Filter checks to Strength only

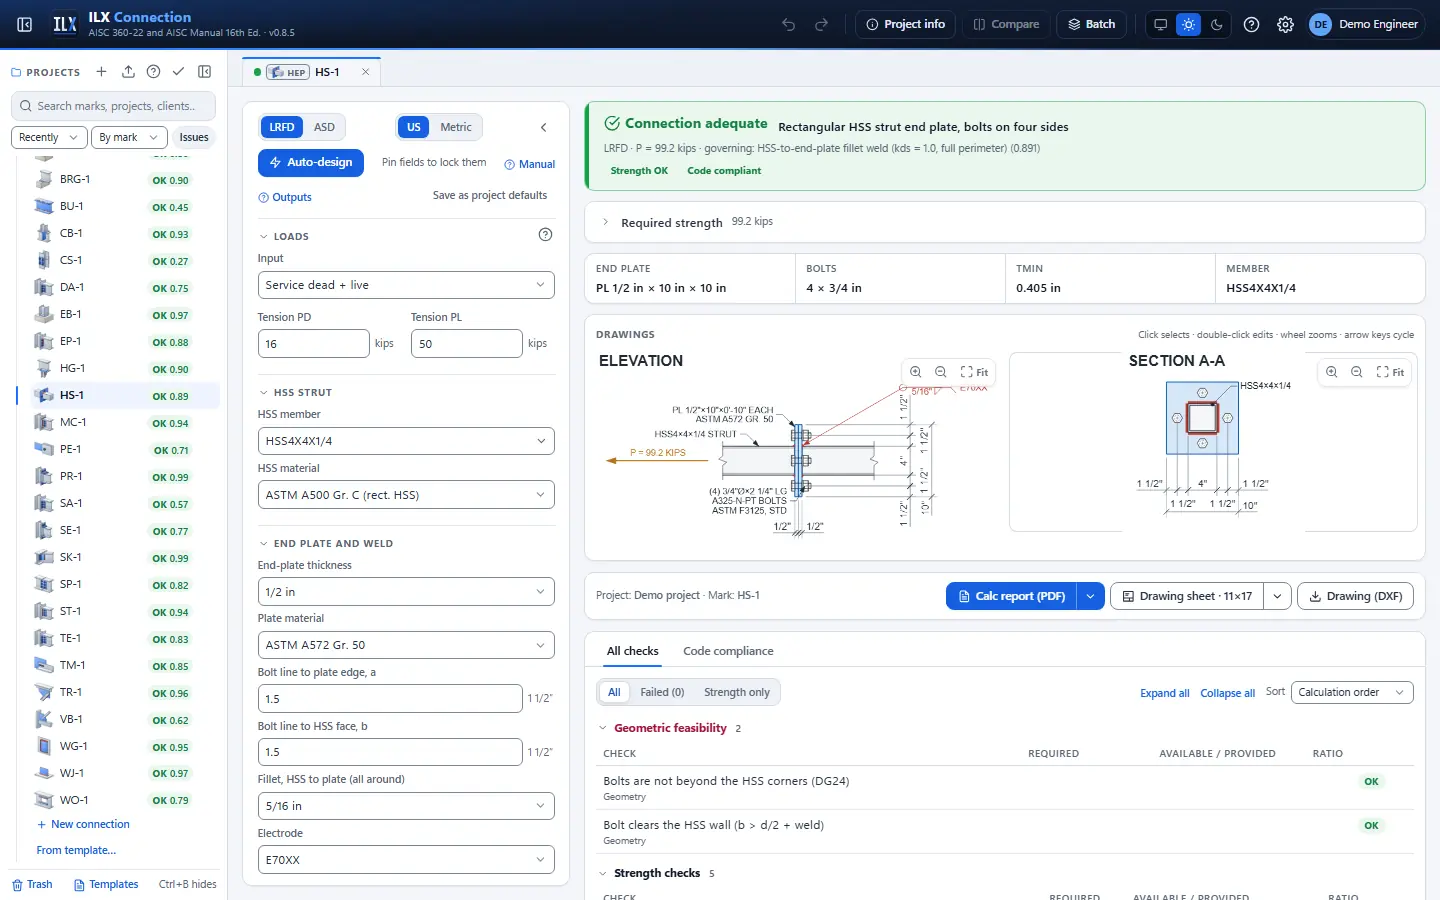737,692
